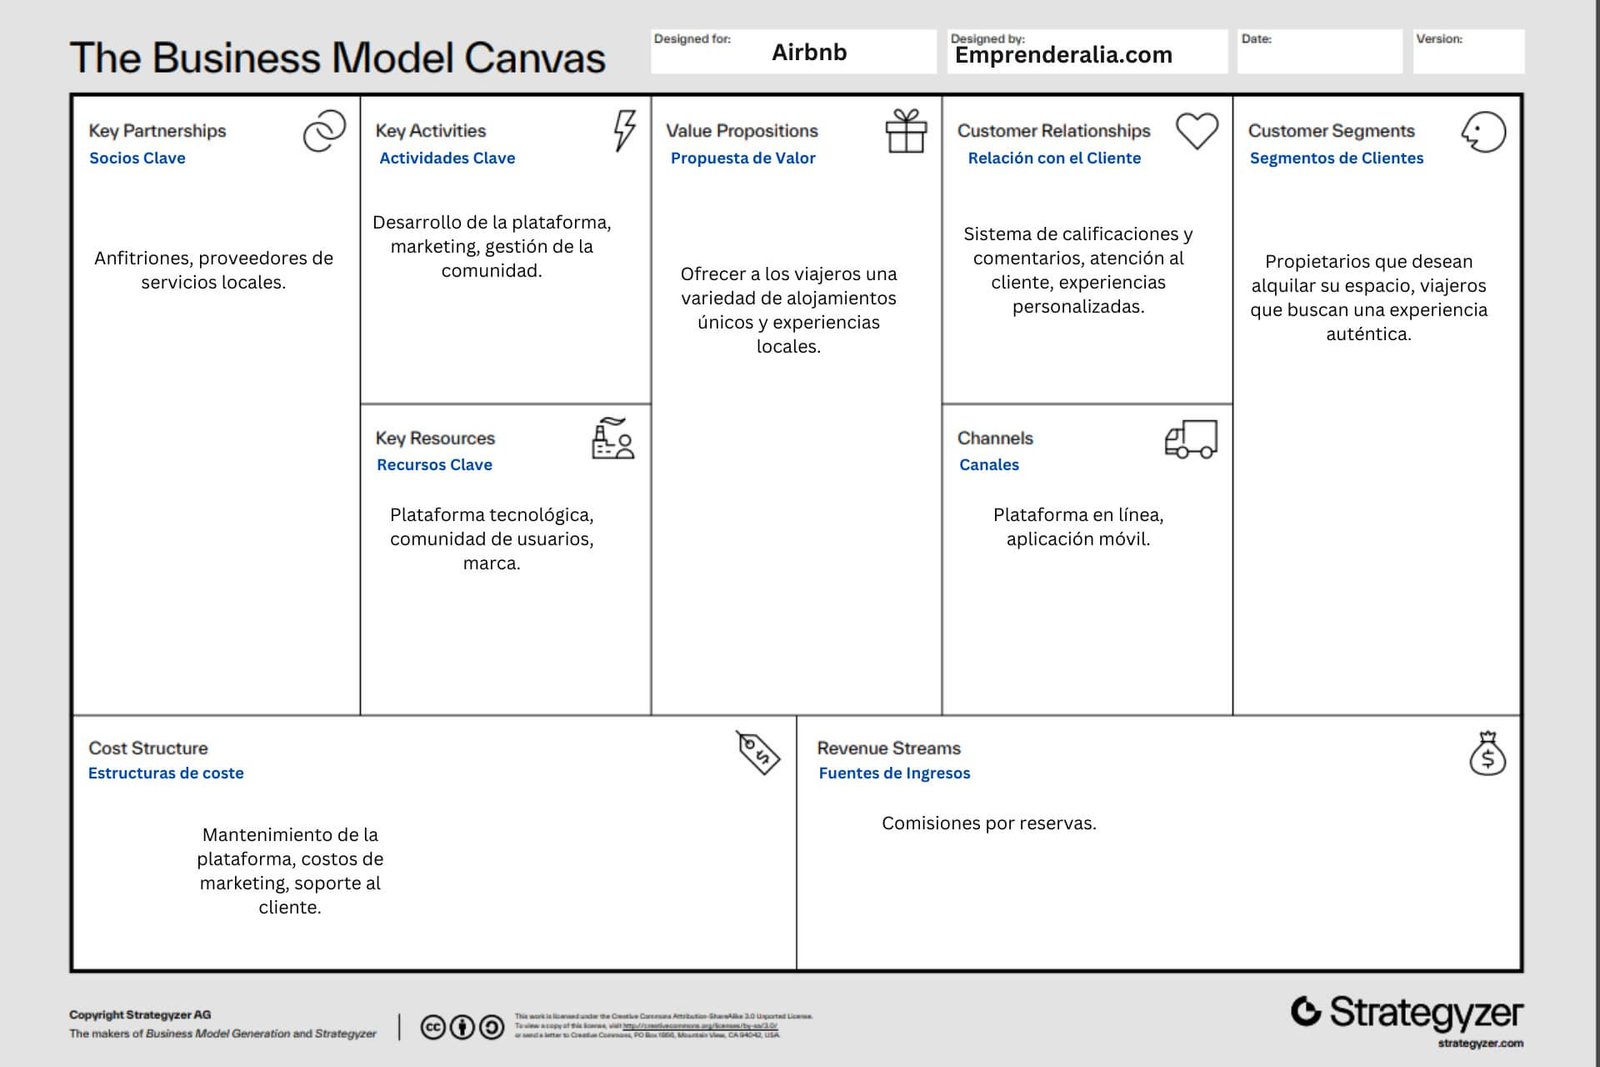The width and height of the screenshot is (1600, 1067).
Task: Click the Plataforma tecnológica resources text
Action: (x=491, y=539)
